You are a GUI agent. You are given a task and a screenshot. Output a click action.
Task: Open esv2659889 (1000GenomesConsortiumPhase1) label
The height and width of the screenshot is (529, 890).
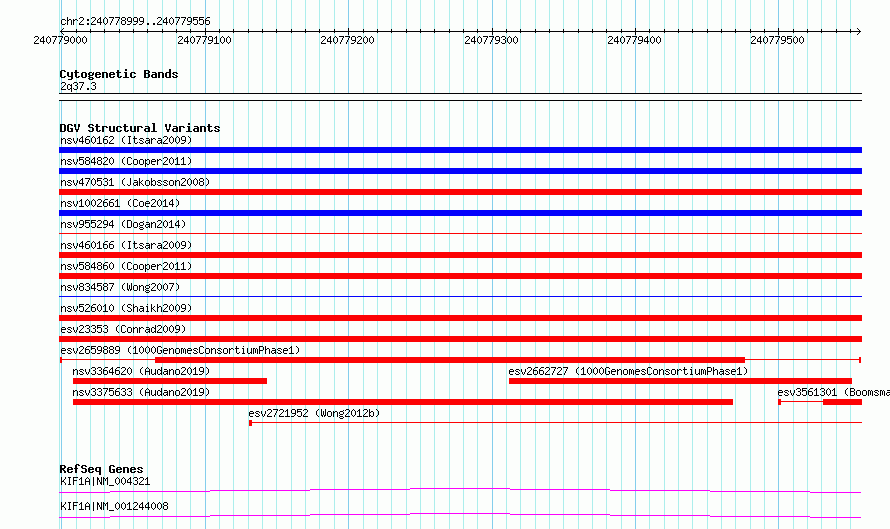[x=180, y=350]
